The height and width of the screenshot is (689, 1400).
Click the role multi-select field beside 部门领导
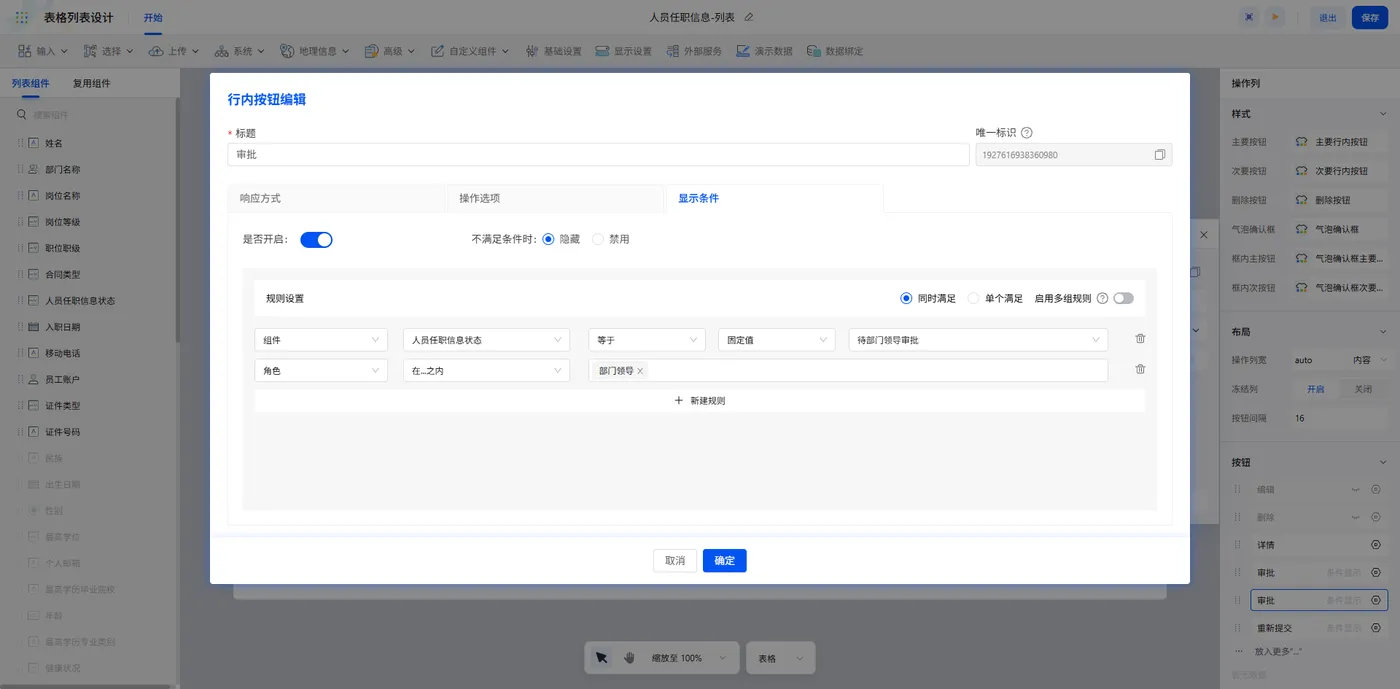(848, 371)
